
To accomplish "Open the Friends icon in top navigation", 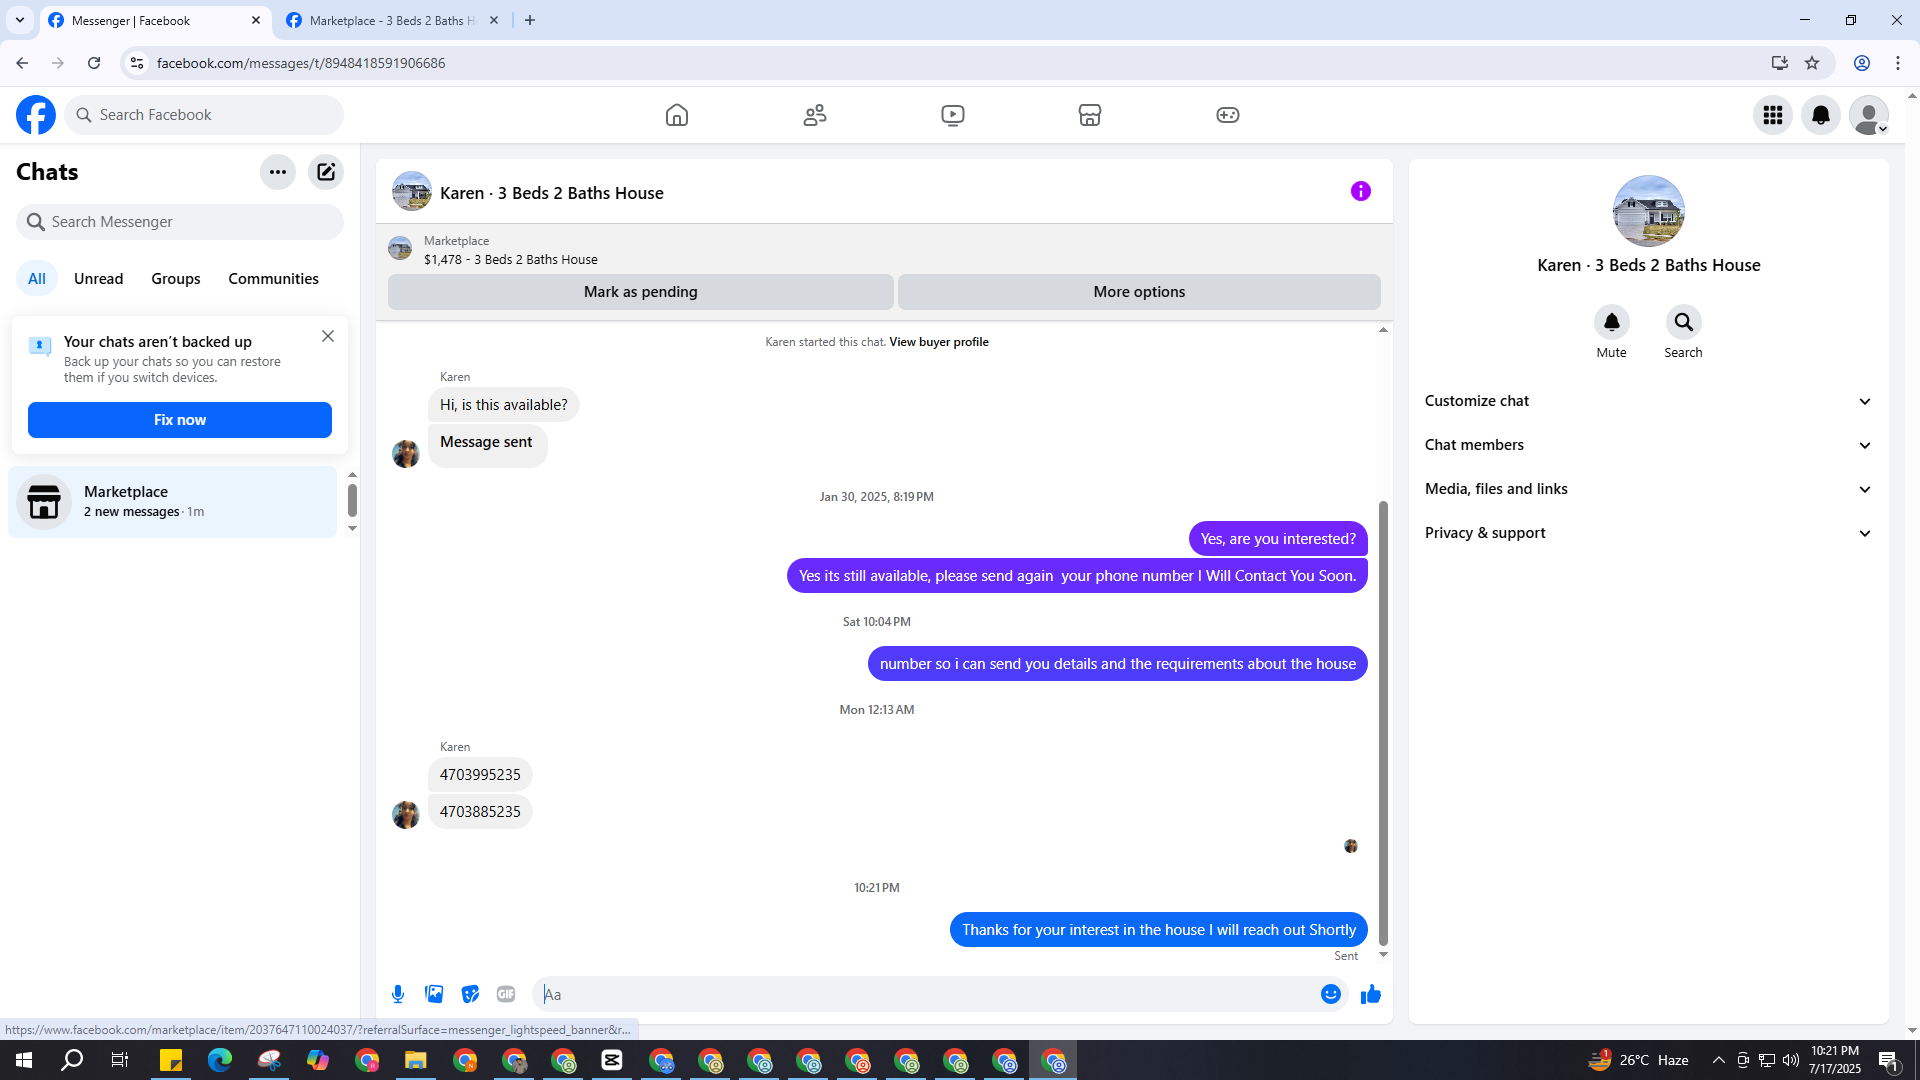I will pyautogui.click(x=815, y=115).
